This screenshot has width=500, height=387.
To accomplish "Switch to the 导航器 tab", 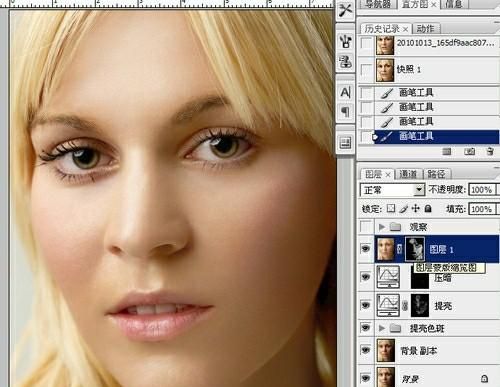I will 377,4.
